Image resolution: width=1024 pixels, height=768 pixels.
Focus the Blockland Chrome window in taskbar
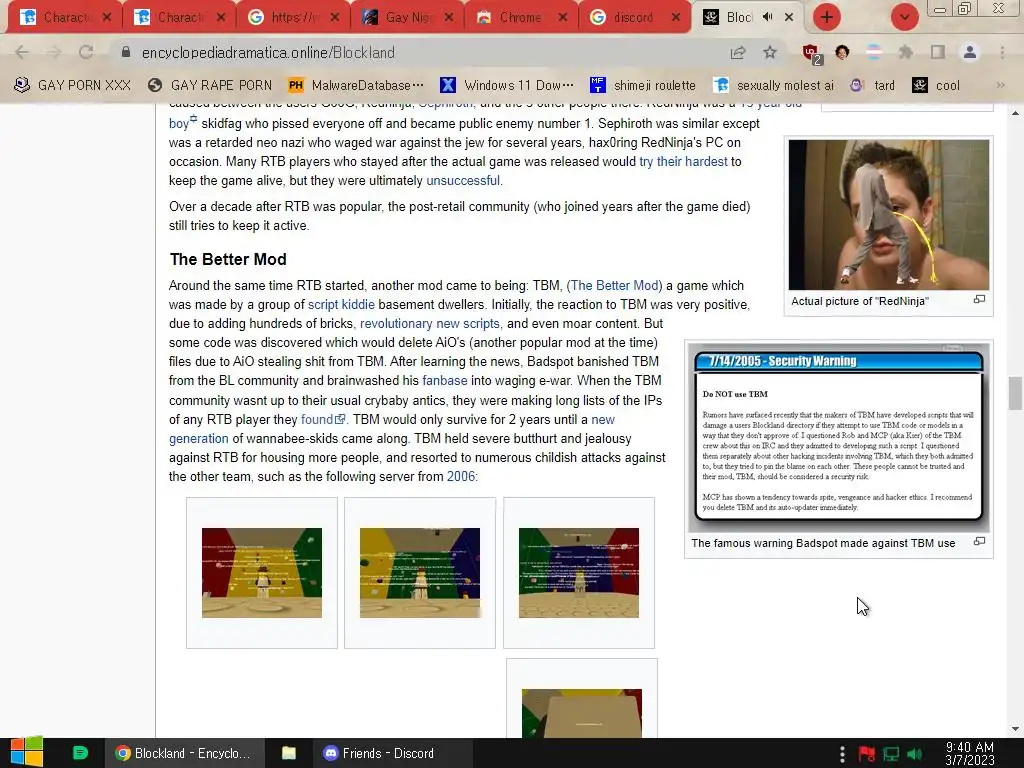point(185,753)
